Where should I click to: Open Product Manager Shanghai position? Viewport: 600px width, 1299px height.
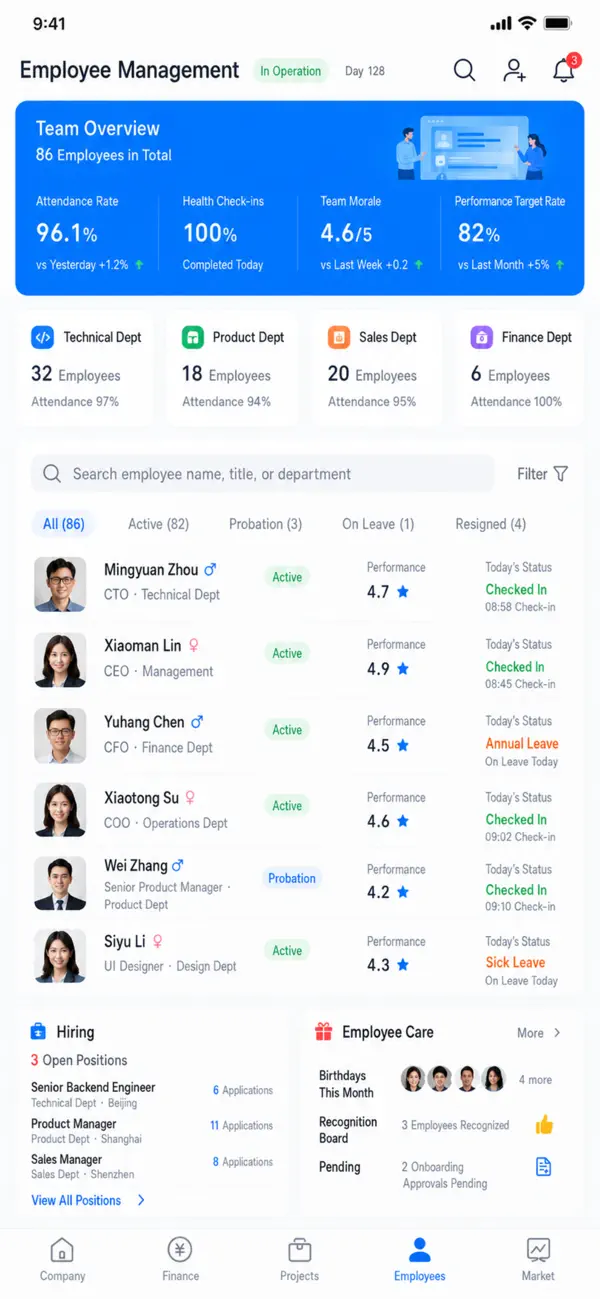86,1130
